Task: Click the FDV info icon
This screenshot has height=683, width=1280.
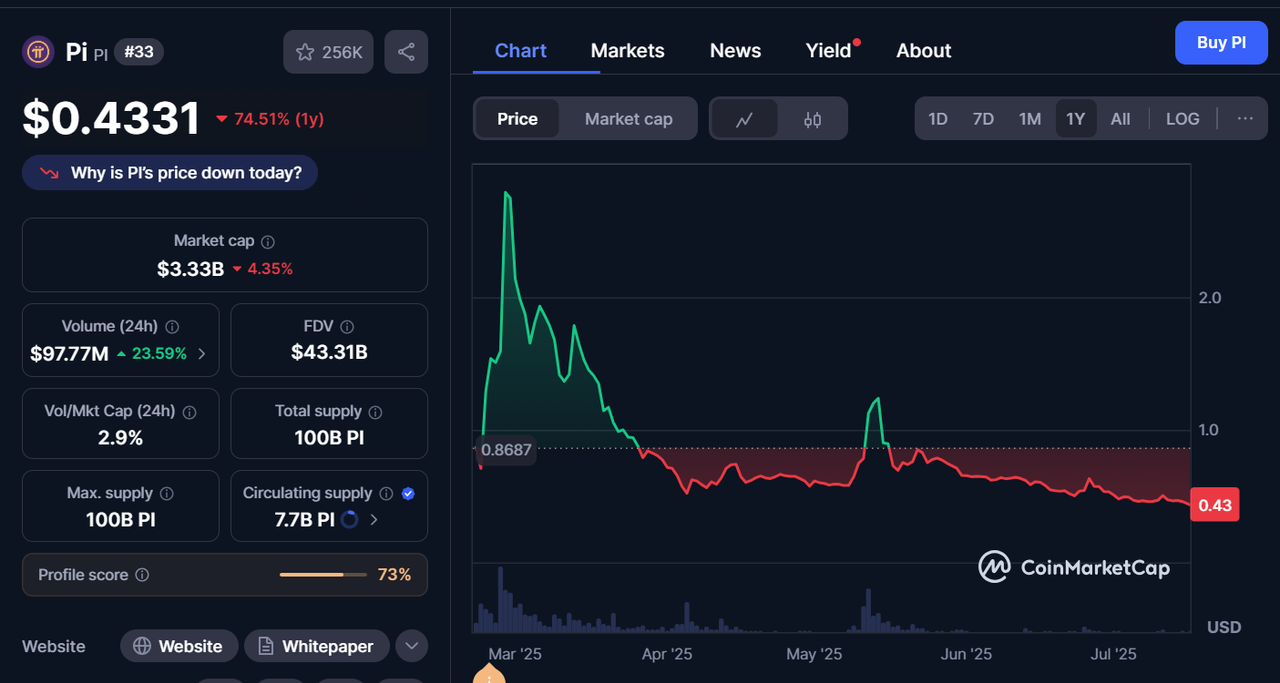Action: point(347,326)
